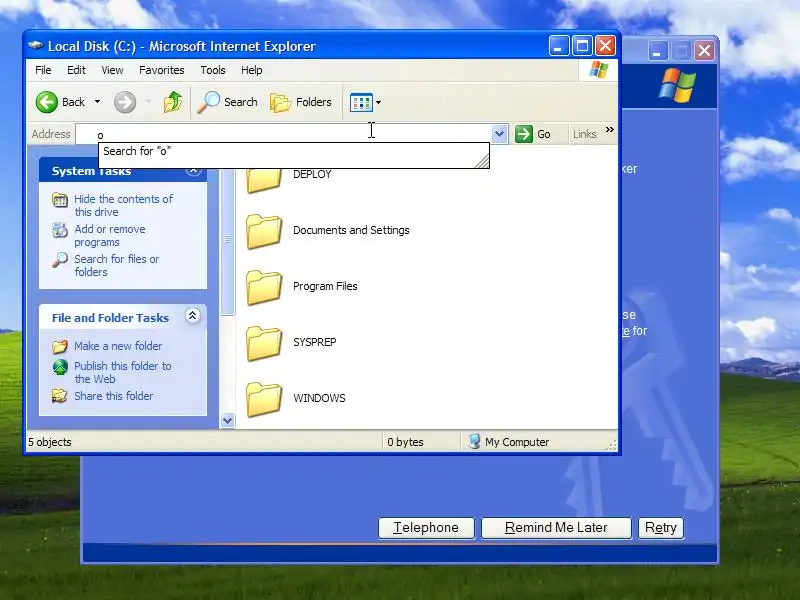Image resolution: width=800 pixels, height=600 pixels.
Task: Select the Search for "o" suggestion
Action: tap(294, 151)
